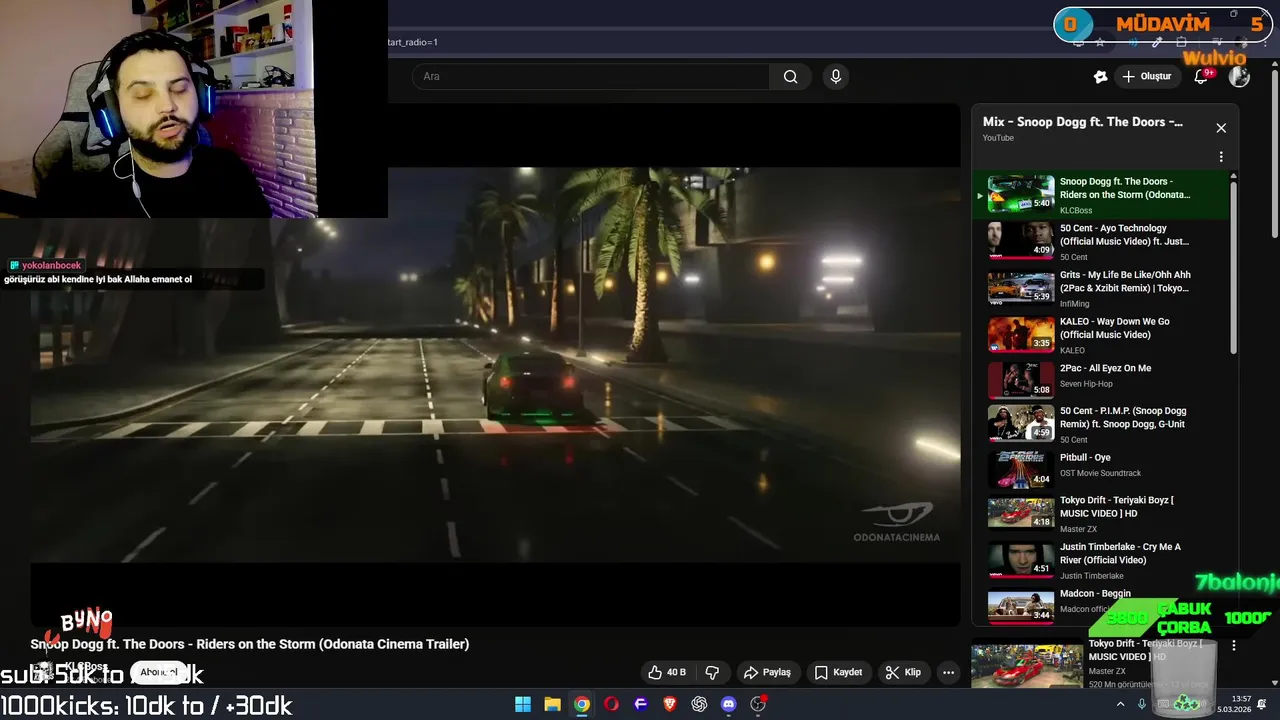Click the dislike thumbs-down button
1280x720 pixels.
point(713,672)
